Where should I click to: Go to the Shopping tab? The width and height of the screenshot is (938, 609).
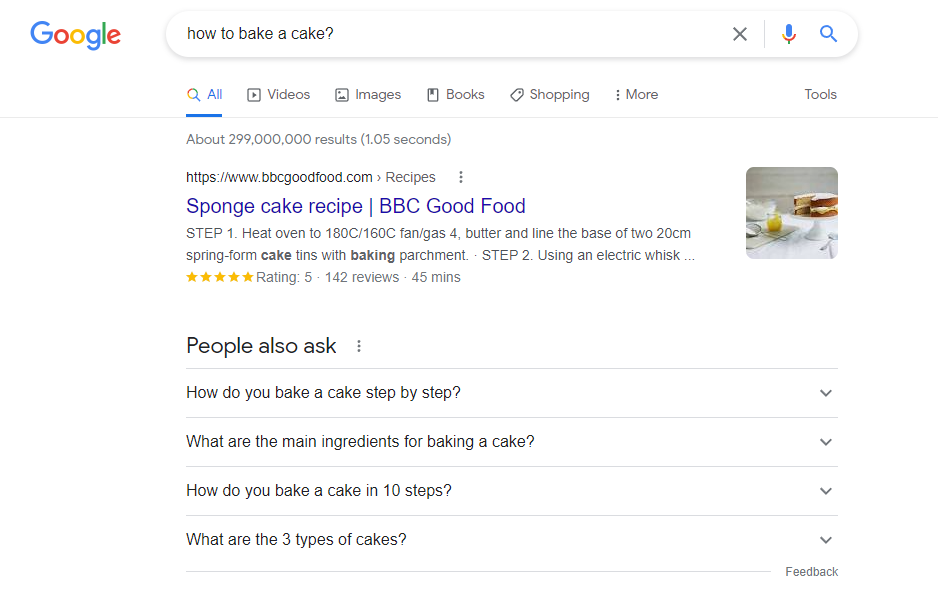(x=550, y=95)
